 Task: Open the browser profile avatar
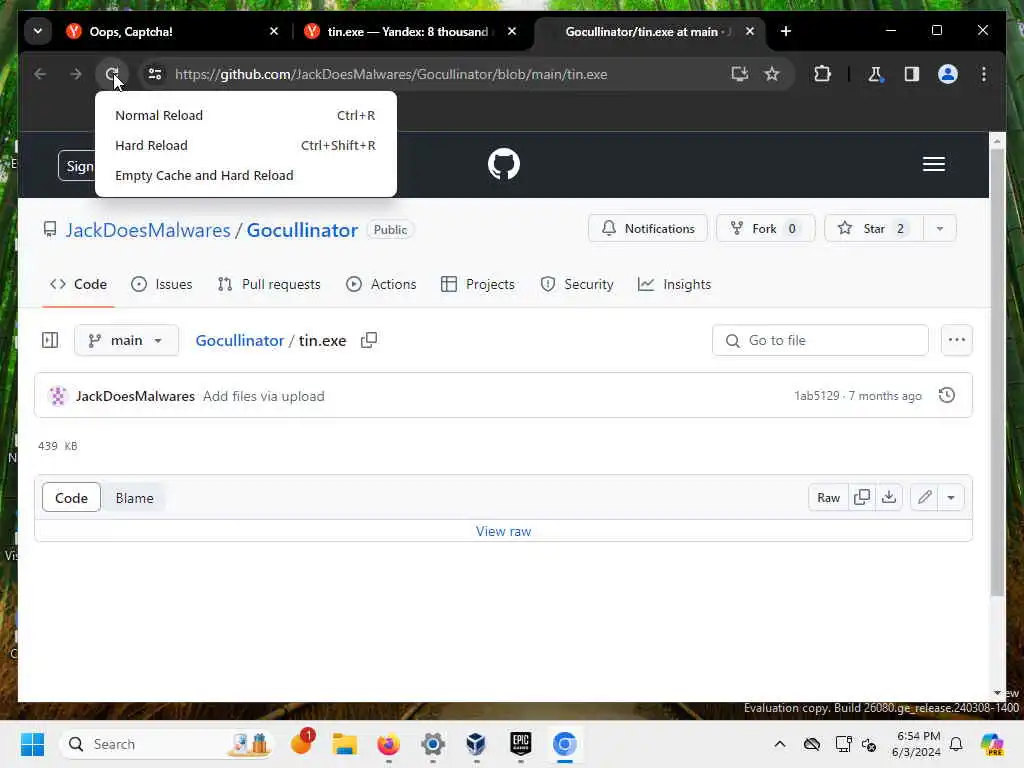point(948,74)
